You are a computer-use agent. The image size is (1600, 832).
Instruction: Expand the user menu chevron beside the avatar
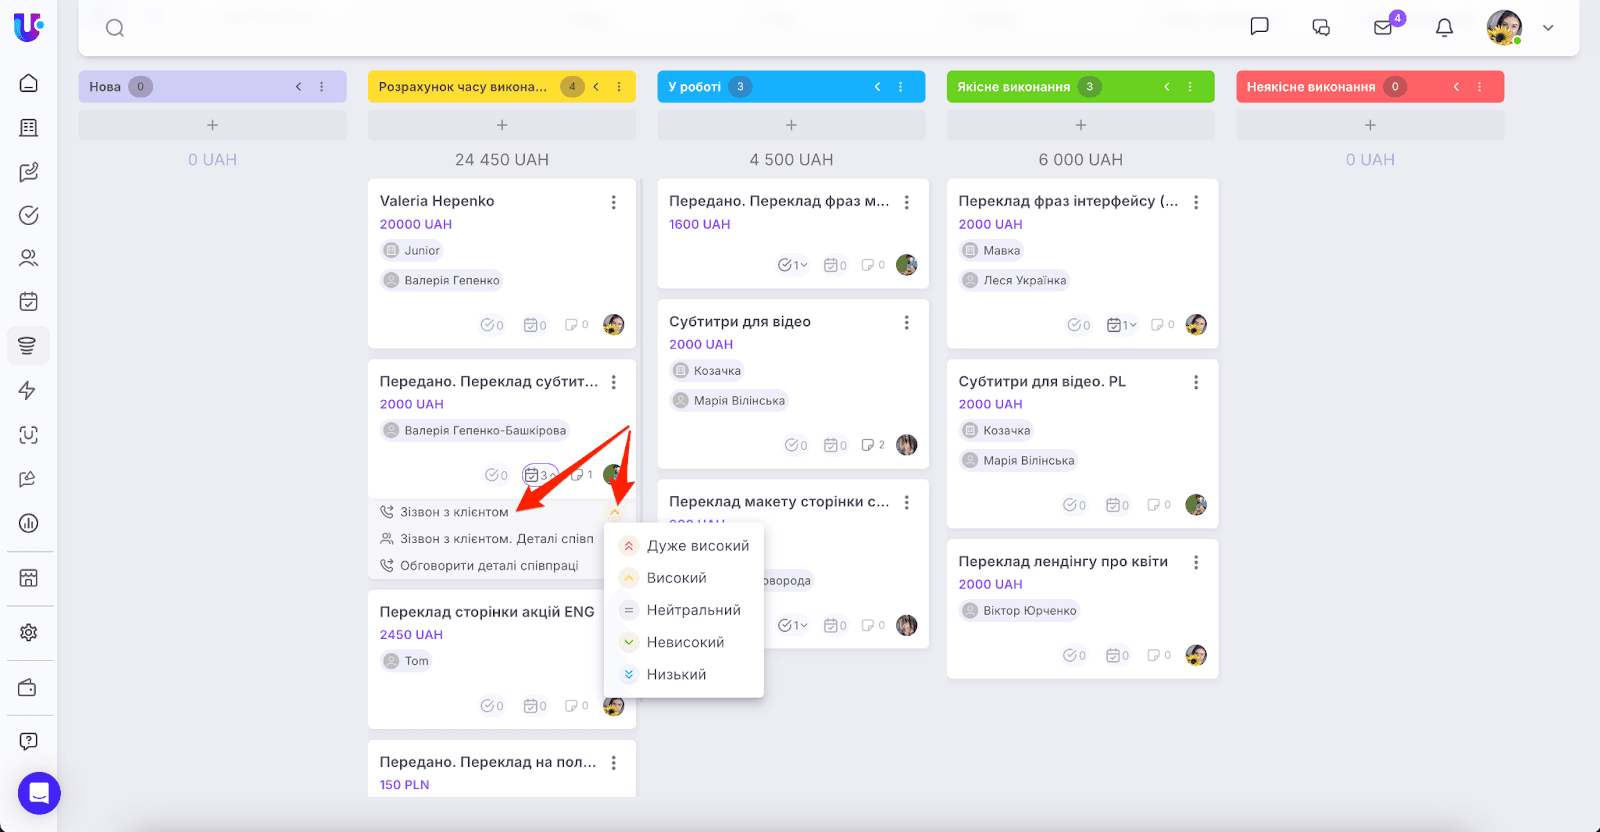tap(1548, 28)
